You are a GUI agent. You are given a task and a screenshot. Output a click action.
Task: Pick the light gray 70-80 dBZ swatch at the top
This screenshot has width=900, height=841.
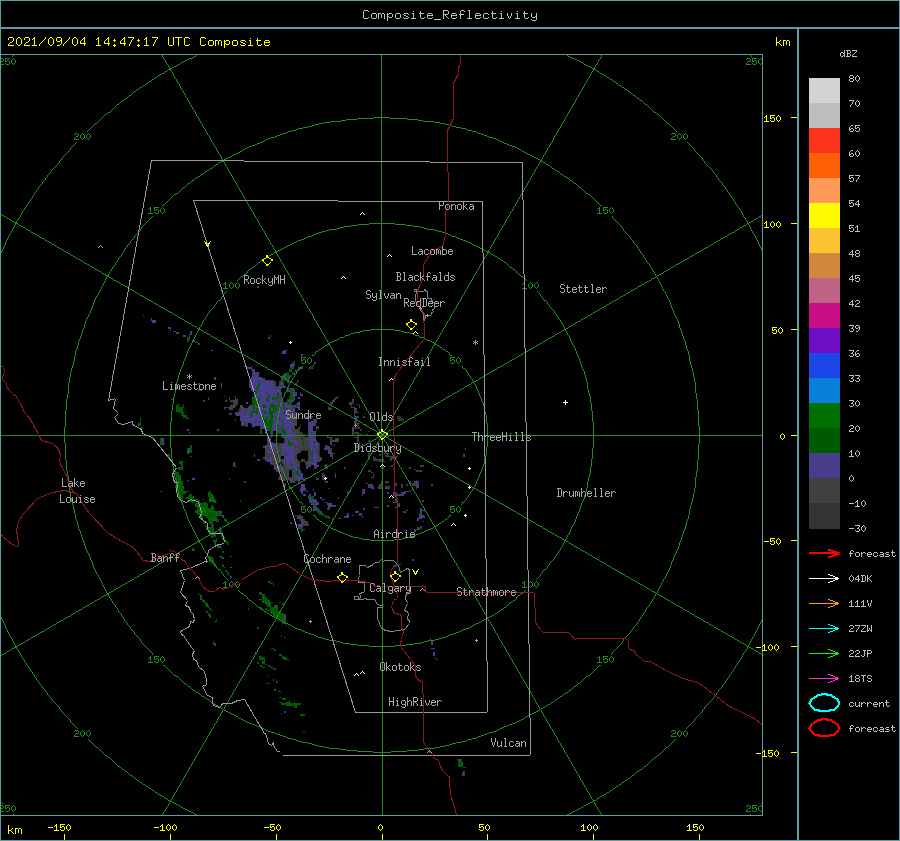pos(824,91)
